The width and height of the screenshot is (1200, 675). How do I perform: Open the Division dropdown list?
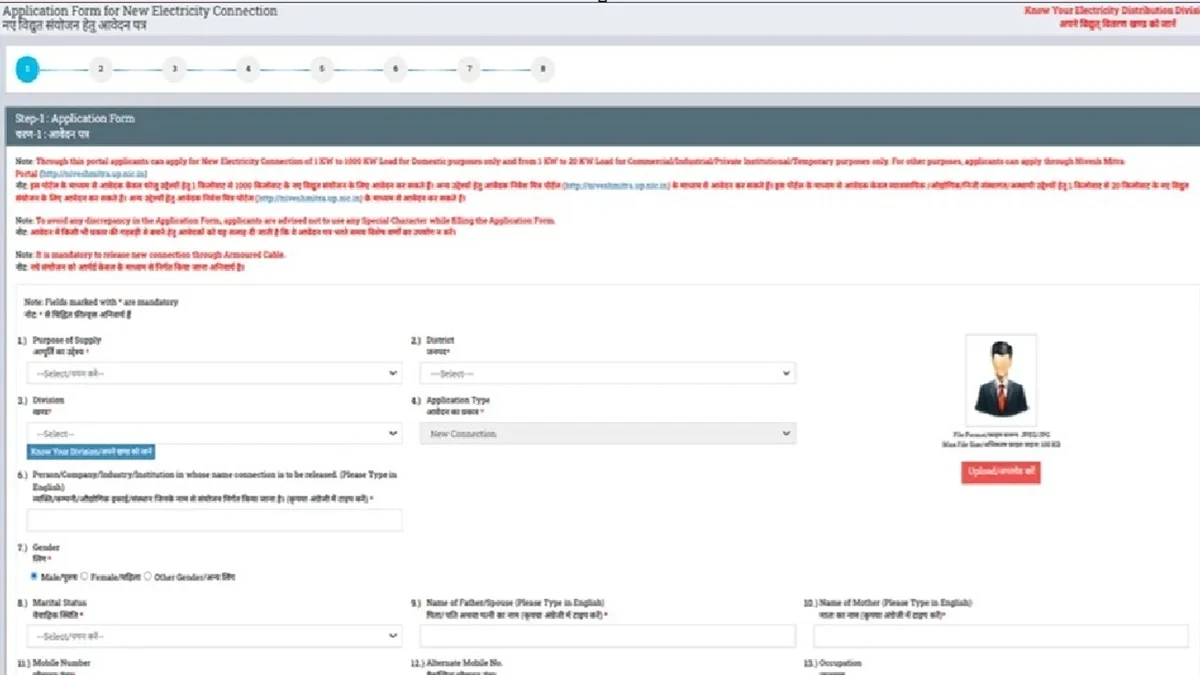pos(214,434)
